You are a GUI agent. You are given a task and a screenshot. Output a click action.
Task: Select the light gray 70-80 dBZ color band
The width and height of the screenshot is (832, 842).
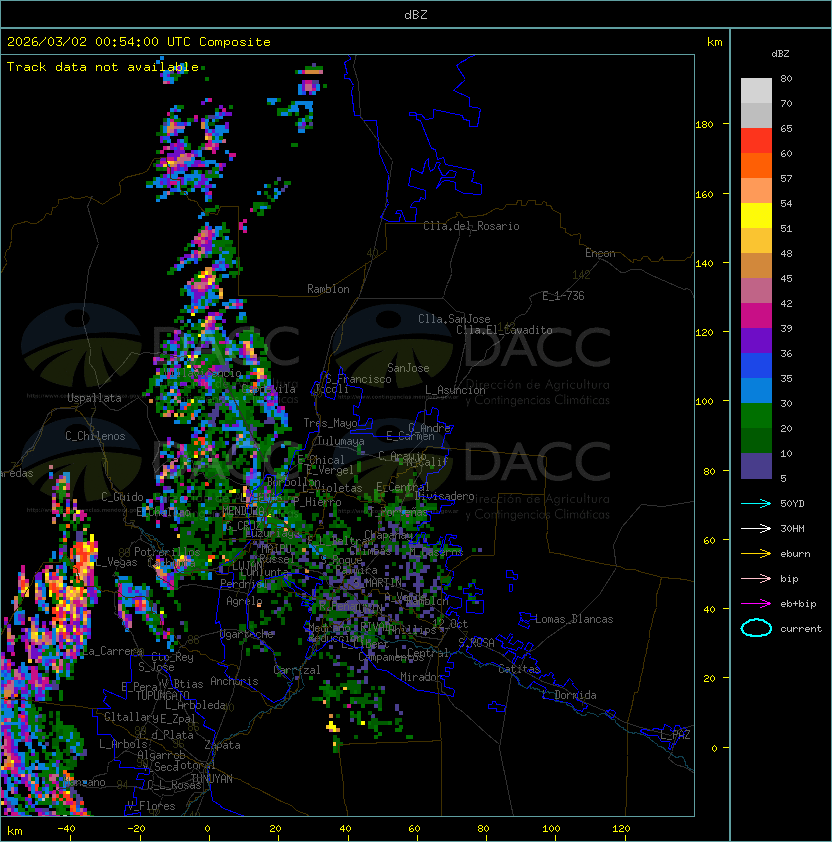tap(756, 91)
